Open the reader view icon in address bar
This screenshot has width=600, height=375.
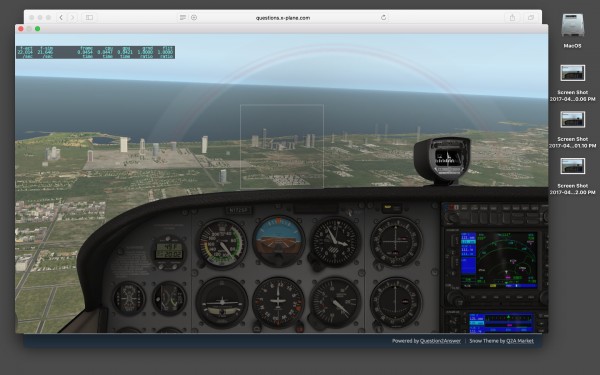coord(183,17)
